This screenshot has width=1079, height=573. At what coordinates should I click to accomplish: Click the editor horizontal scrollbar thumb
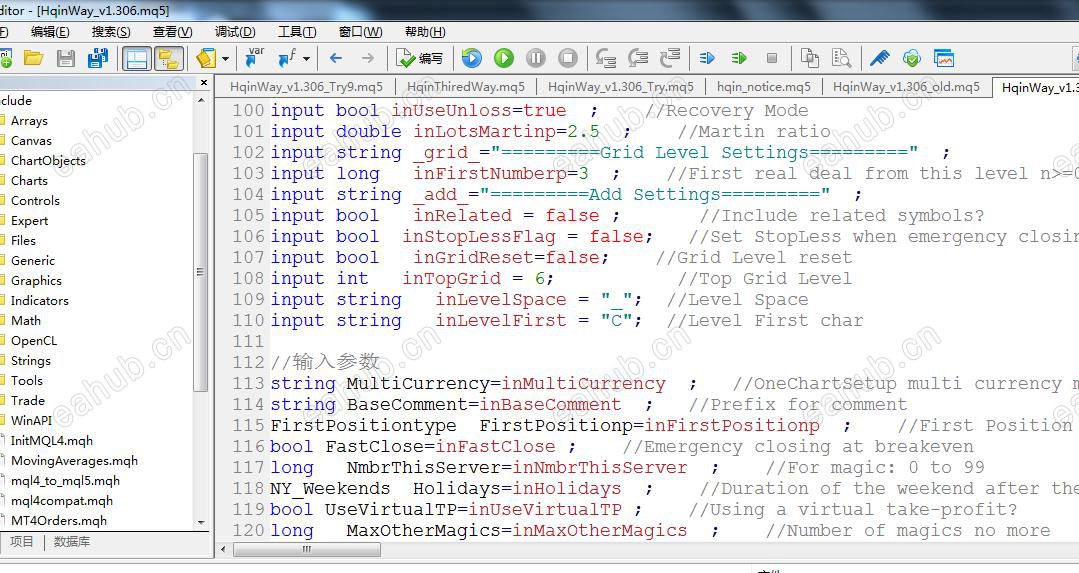(307, 549)
